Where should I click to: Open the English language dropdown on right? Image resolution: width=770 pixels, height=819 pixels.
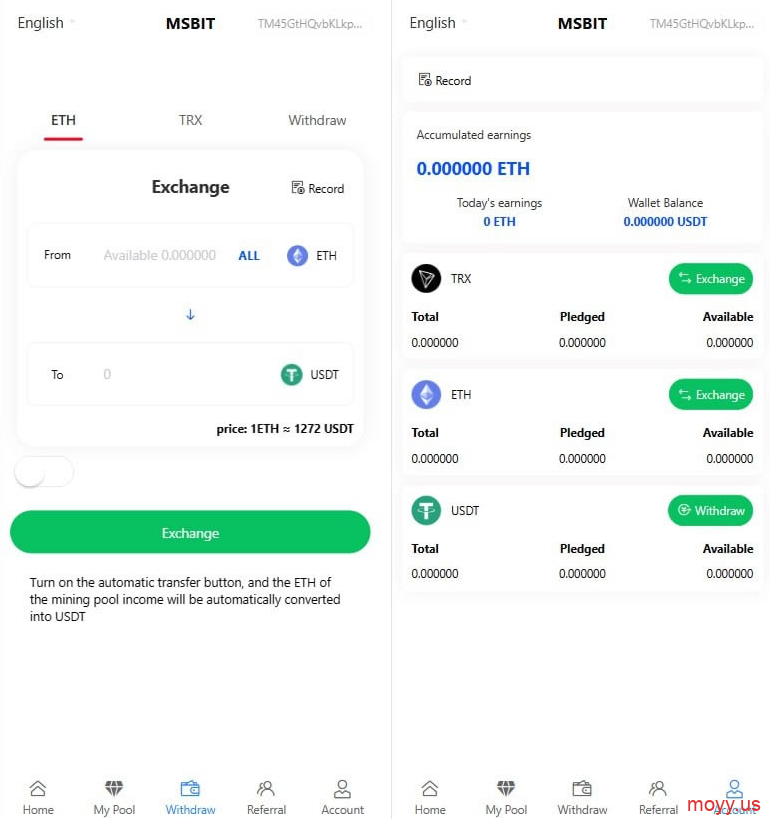pos(438,23)
